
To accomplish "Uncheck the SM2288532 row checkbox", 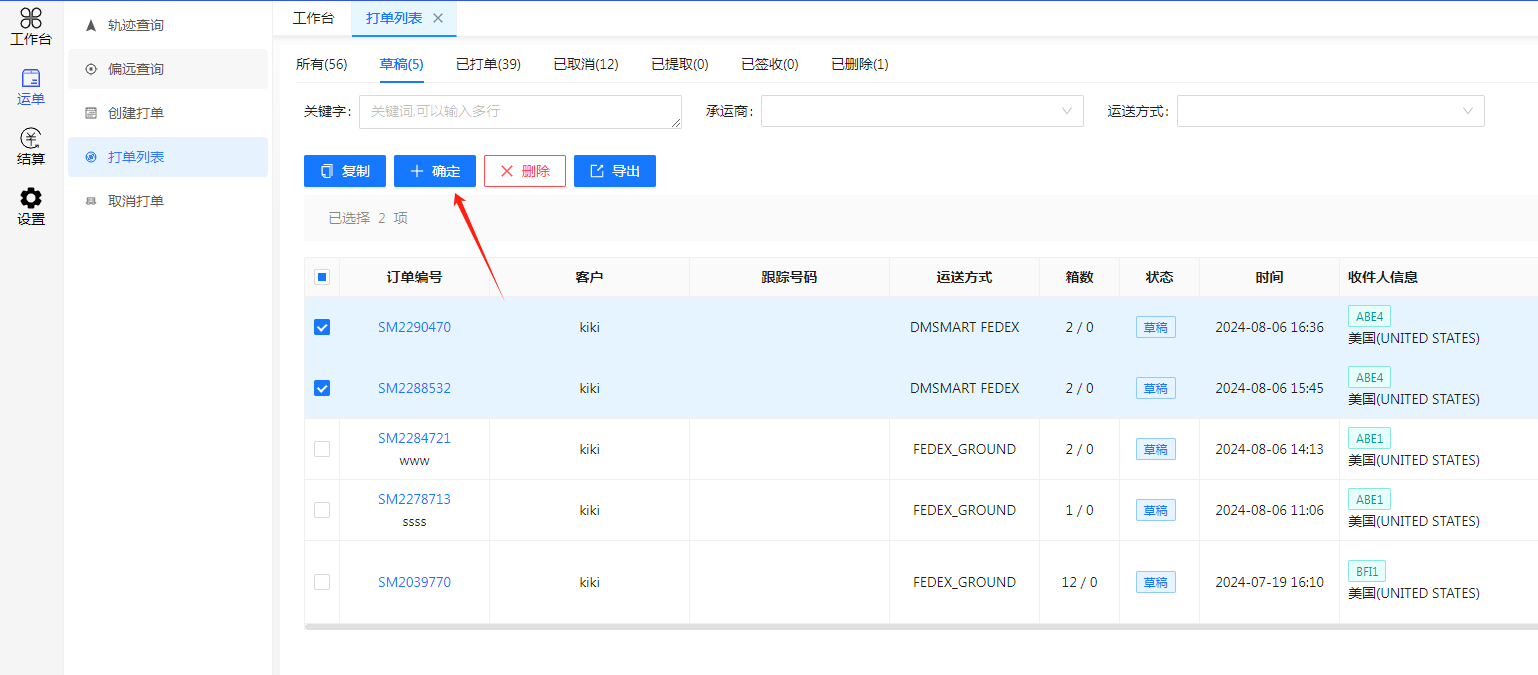I will pos(322,388).
